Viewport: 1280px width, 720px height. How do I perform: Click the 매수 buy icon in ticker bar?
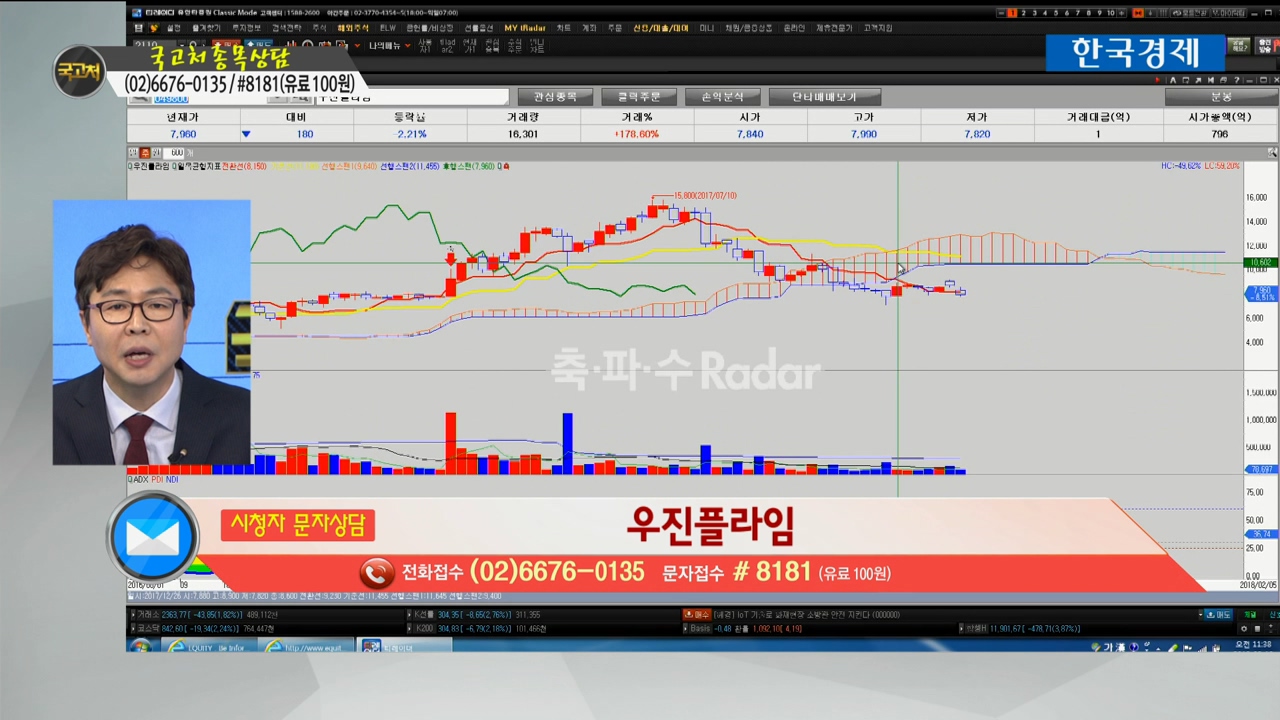click(x=696, y=614)
